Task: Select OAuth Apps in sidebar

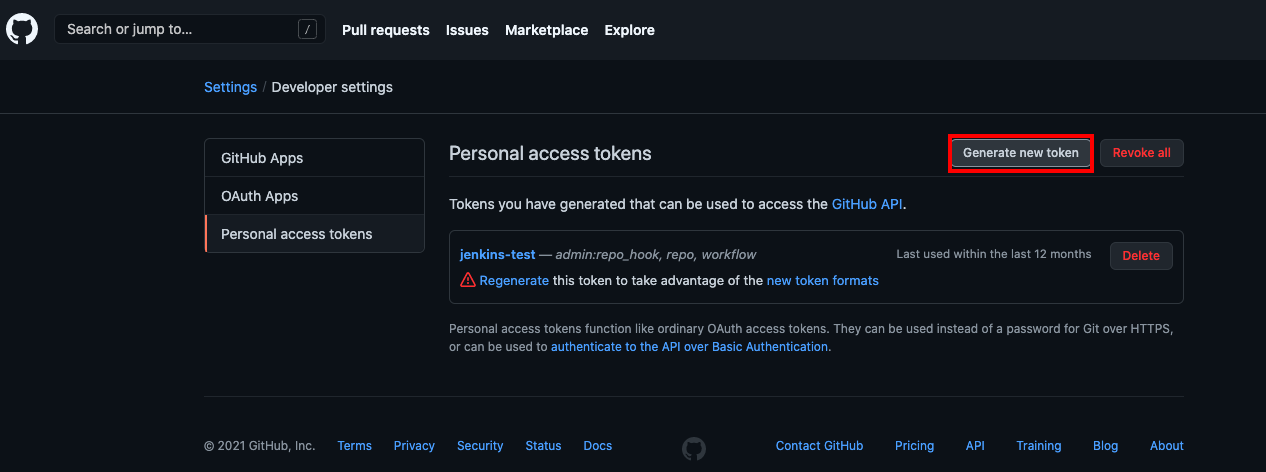Action: [315, 196]
